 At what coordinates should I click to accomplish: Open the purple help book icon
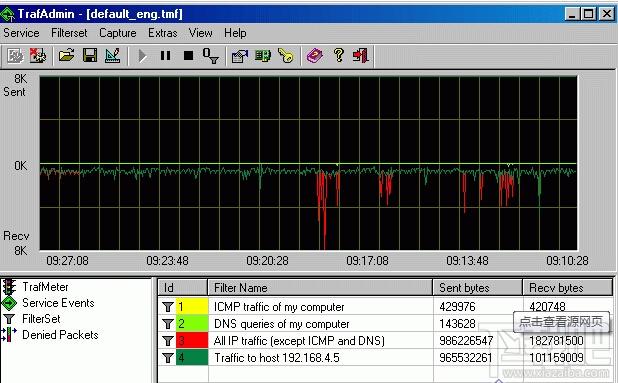pyautogui.click(x=315, y=56)
